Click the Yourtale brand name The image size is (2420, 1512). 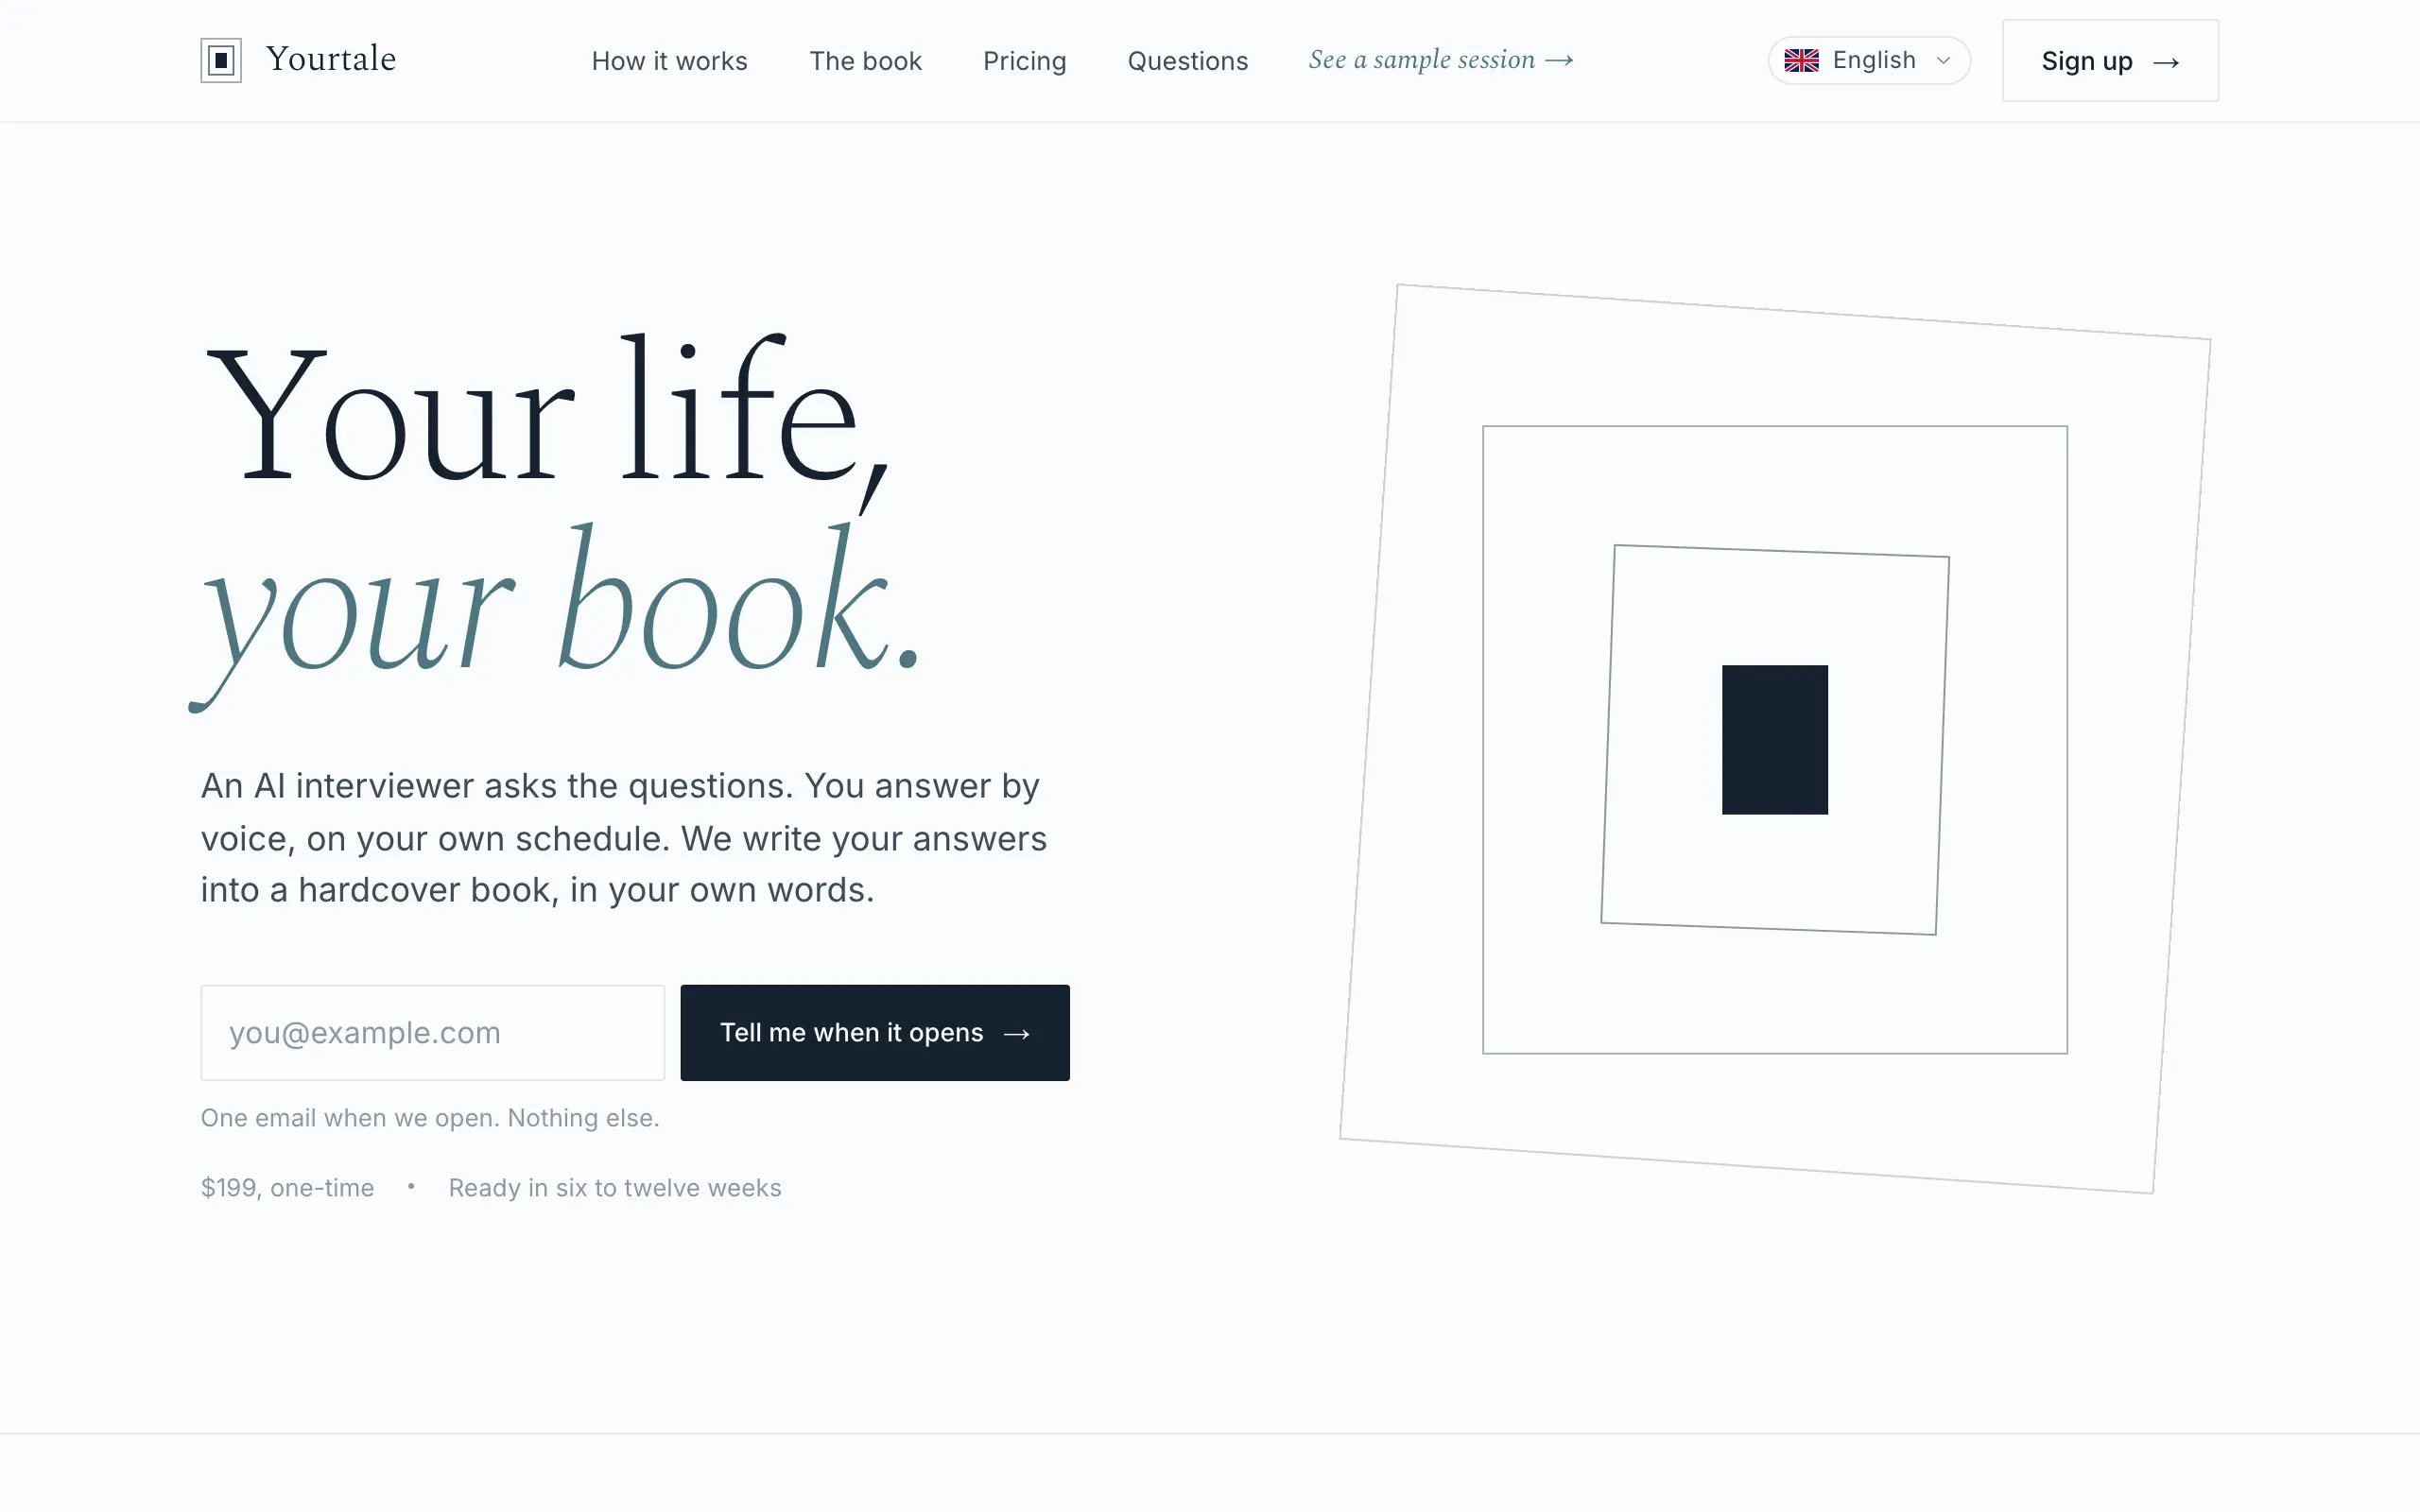click(x=331, y=59)
